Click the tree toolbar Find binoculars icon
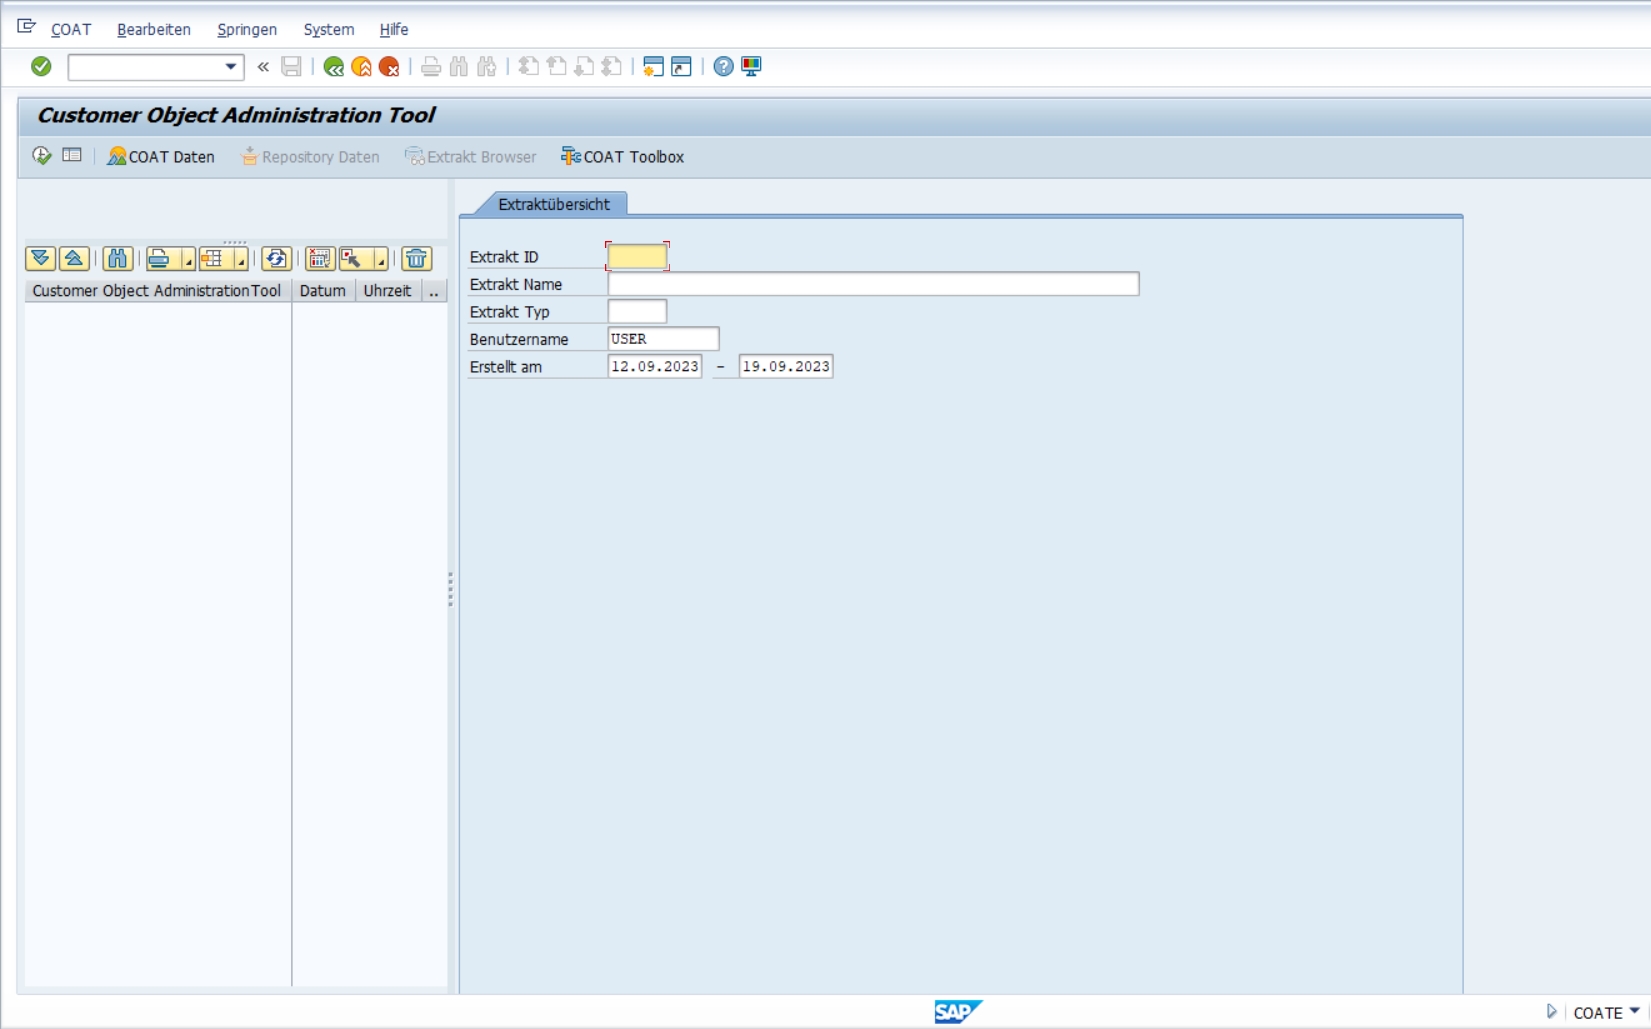Viewport: 1651px width, 1029px height. pyautogui.click(x=117, y=259)
